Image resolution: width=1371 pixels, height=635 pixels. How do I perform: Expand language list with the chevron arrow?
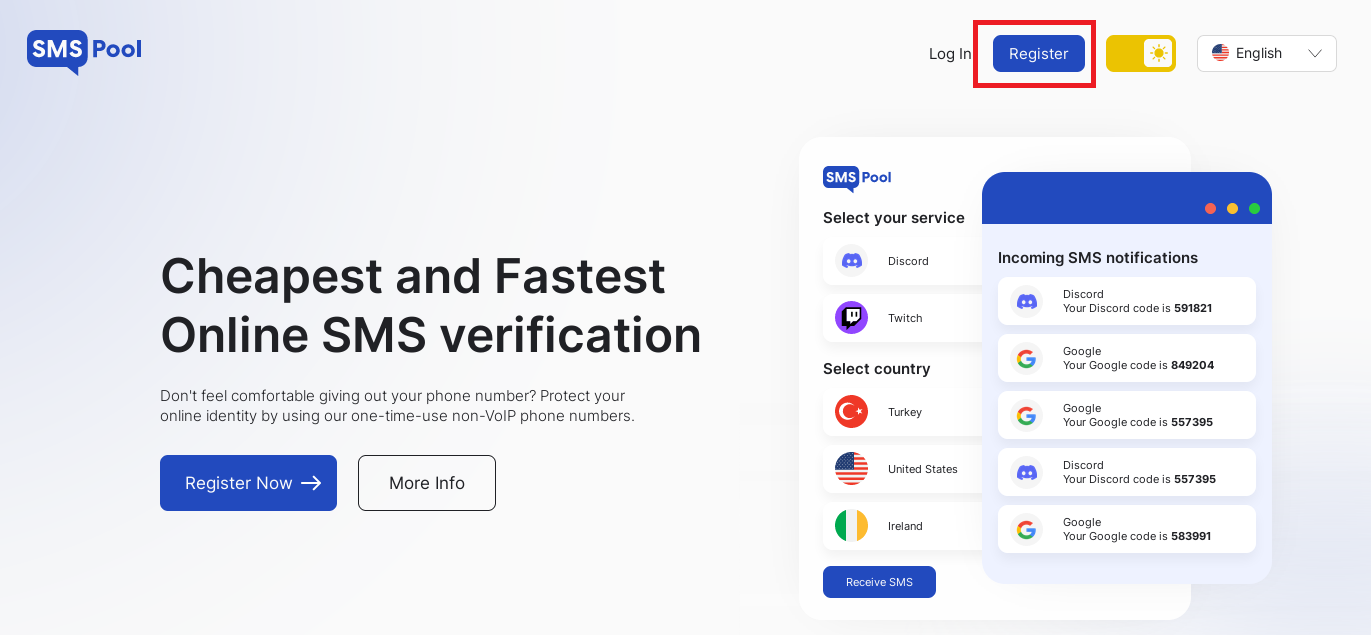point(1315,53)
